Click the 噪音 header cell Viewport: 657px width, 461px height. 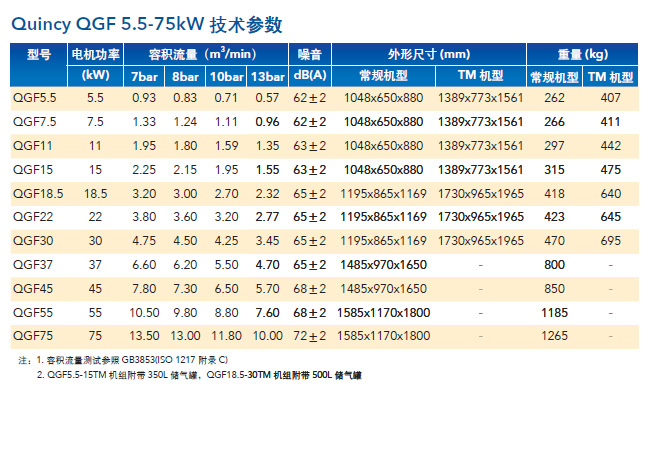coord(310,54)
